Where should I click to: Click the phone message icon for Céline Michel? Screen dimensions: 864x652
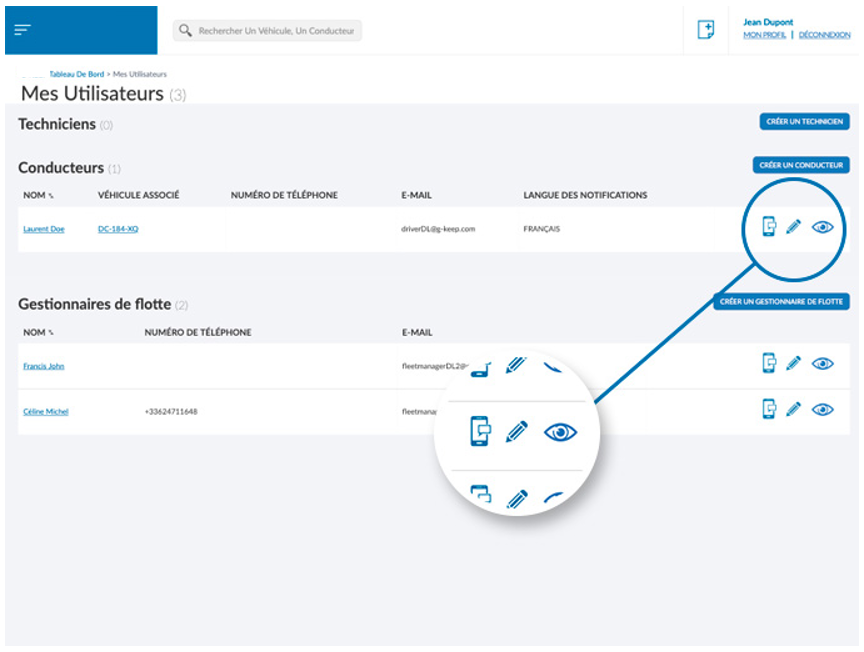coord(768,408)
